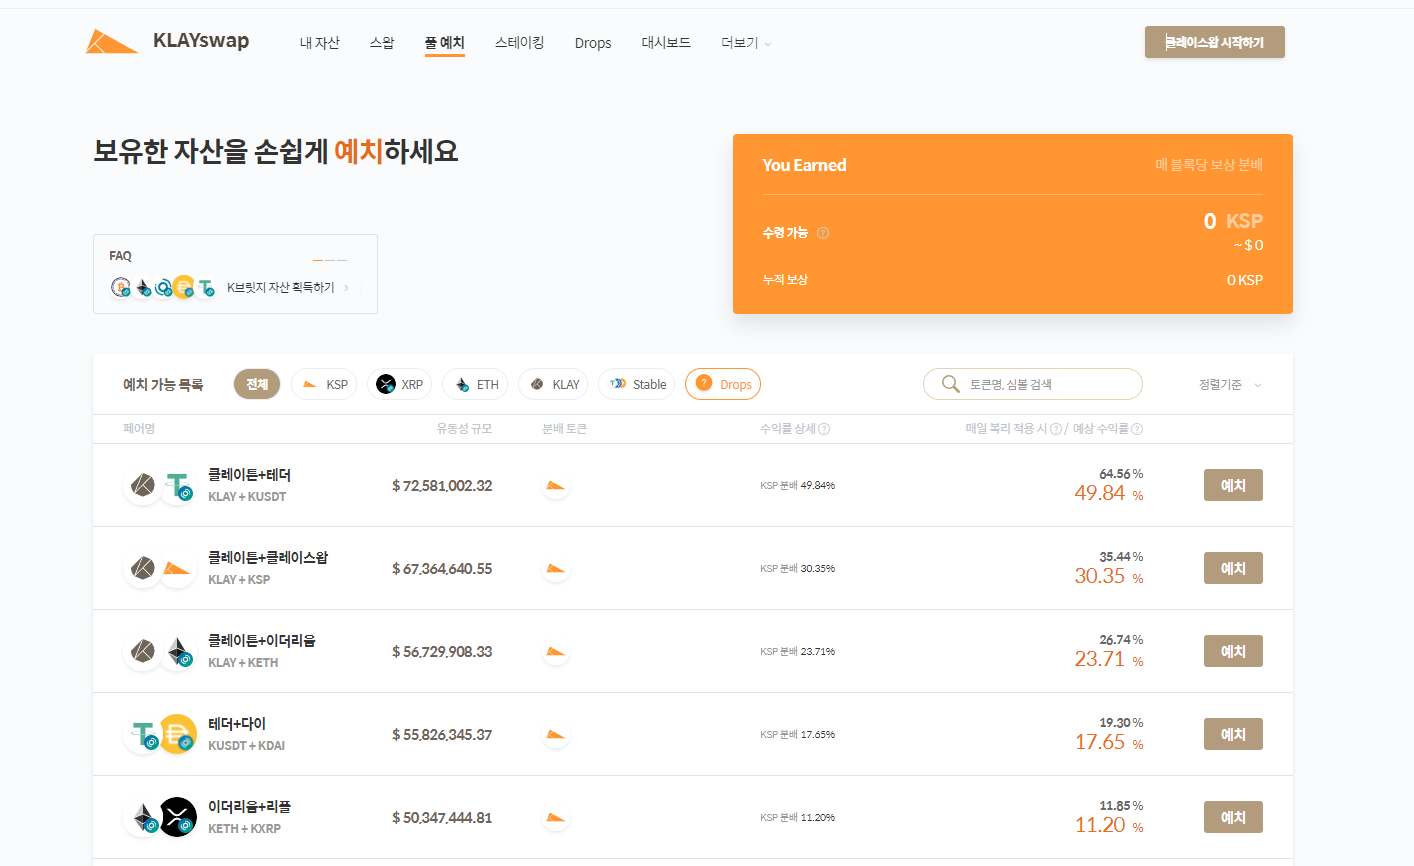Click the 클레이튼+이더리움 pool name
Screen dimensions: 1414x866
pos(262,641)
